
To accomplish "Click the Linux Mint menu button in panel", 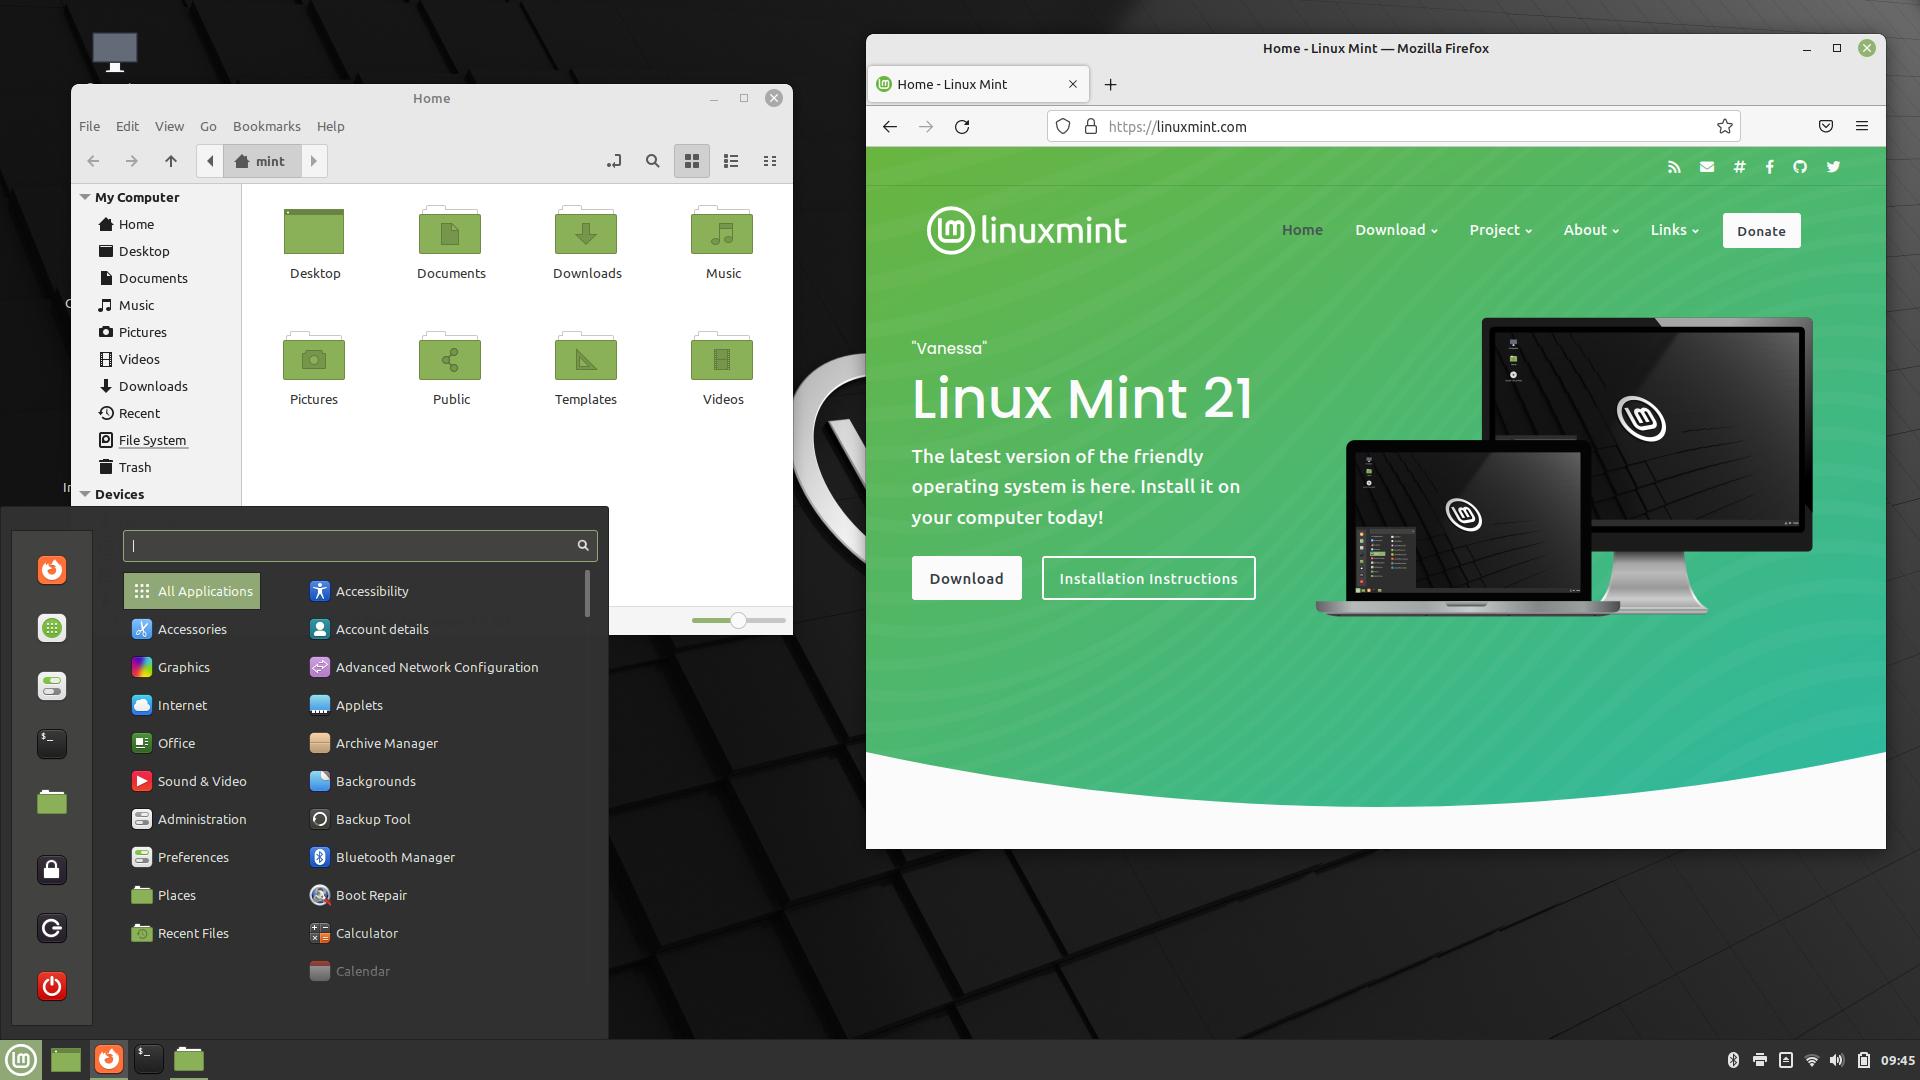I will tap(21, 1059).
